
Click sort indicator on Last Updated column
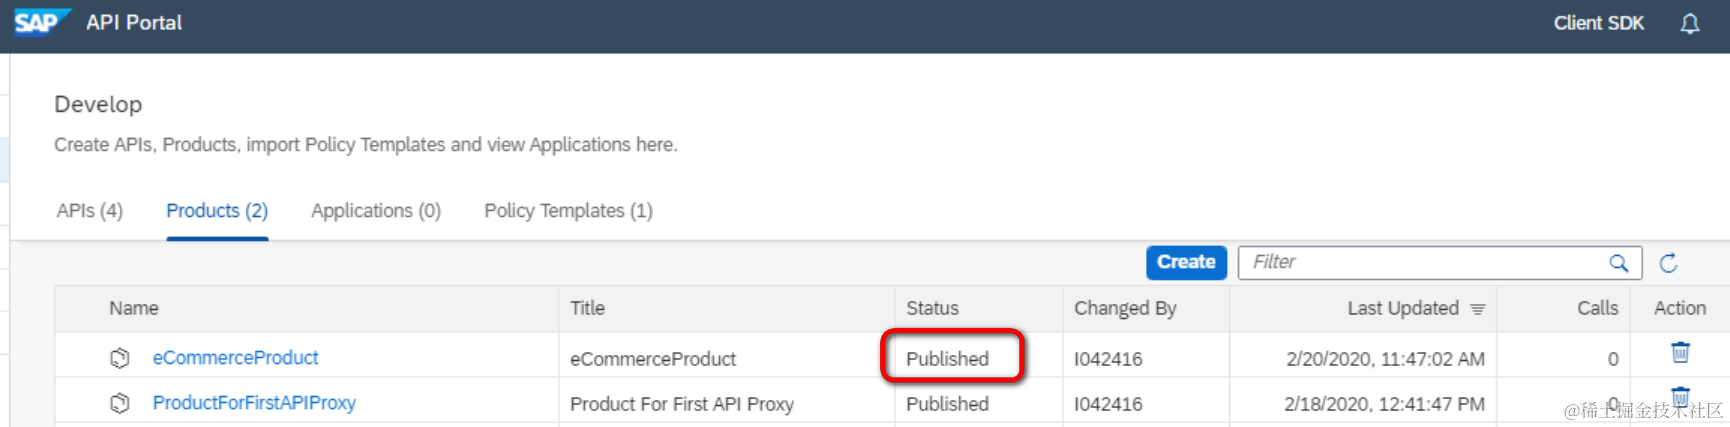tap(1478, 309)
